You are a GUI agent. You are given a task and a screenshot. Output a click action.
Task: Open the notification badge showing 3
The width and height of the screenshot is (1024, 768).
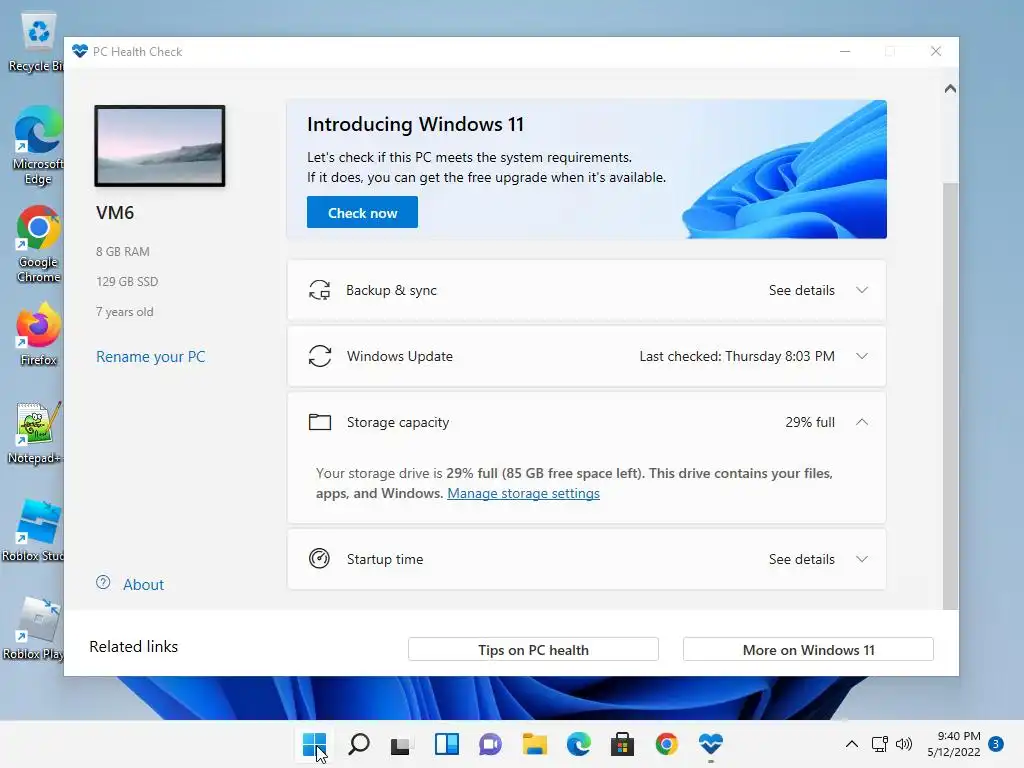pos(996,744)
